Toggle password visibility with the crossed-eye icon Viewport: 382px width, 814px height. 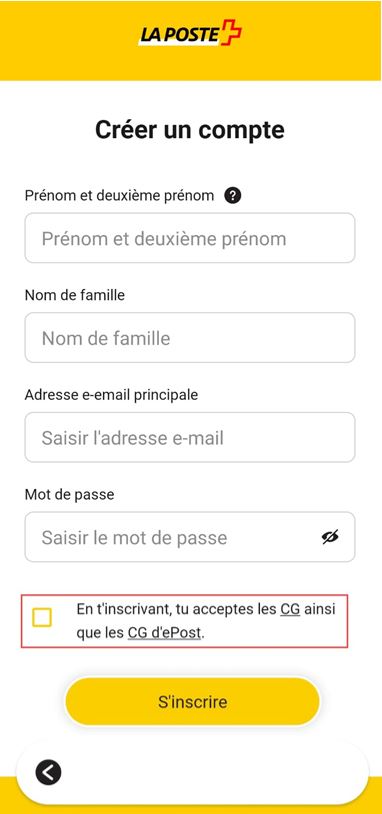[x=330, y=537]
